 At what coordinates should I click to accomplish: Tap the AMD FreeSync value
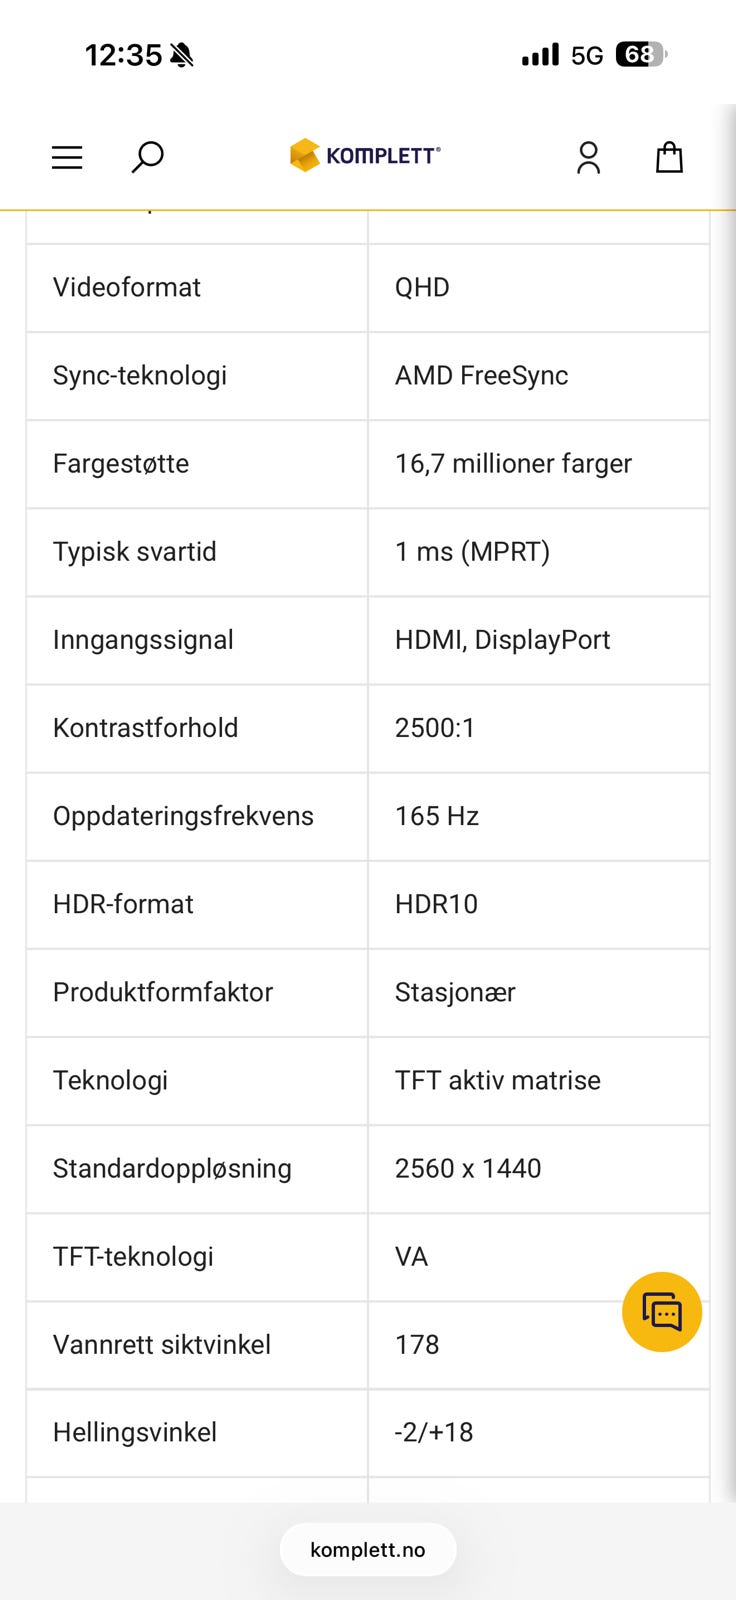(x=481, y=376)
